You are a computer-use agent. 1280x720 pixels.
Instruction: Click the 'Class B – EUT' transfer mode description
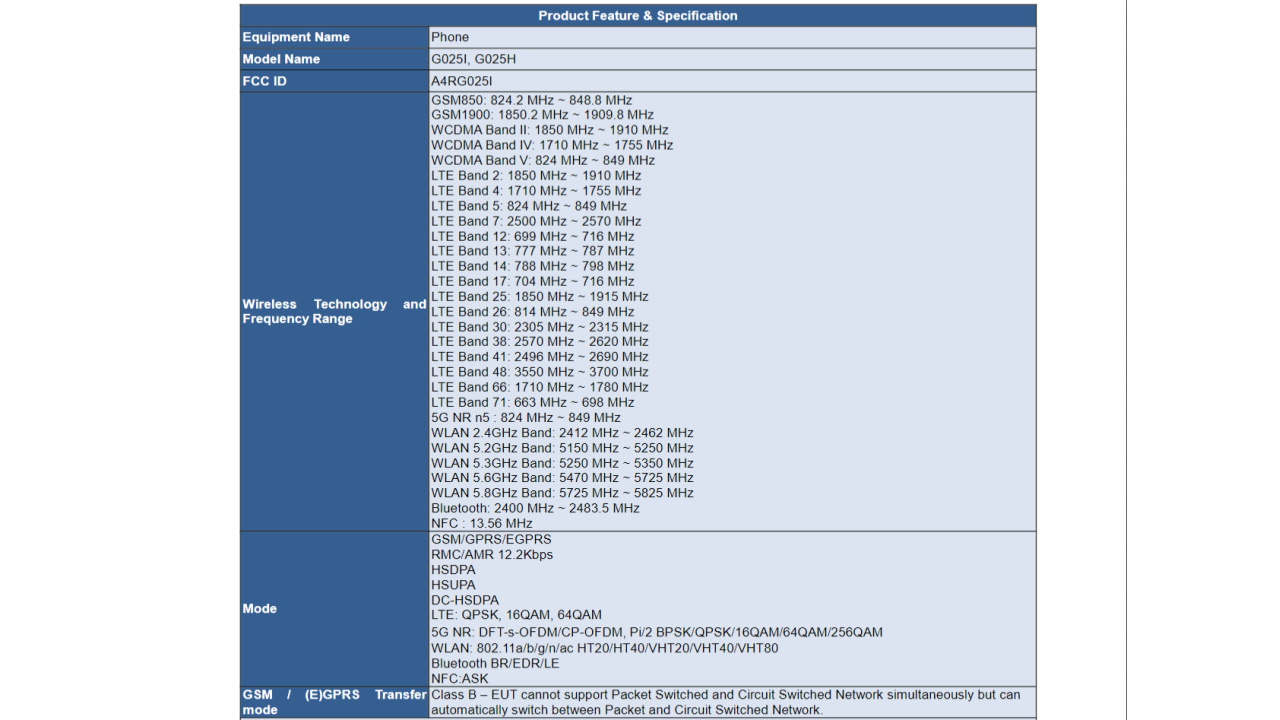726,702
